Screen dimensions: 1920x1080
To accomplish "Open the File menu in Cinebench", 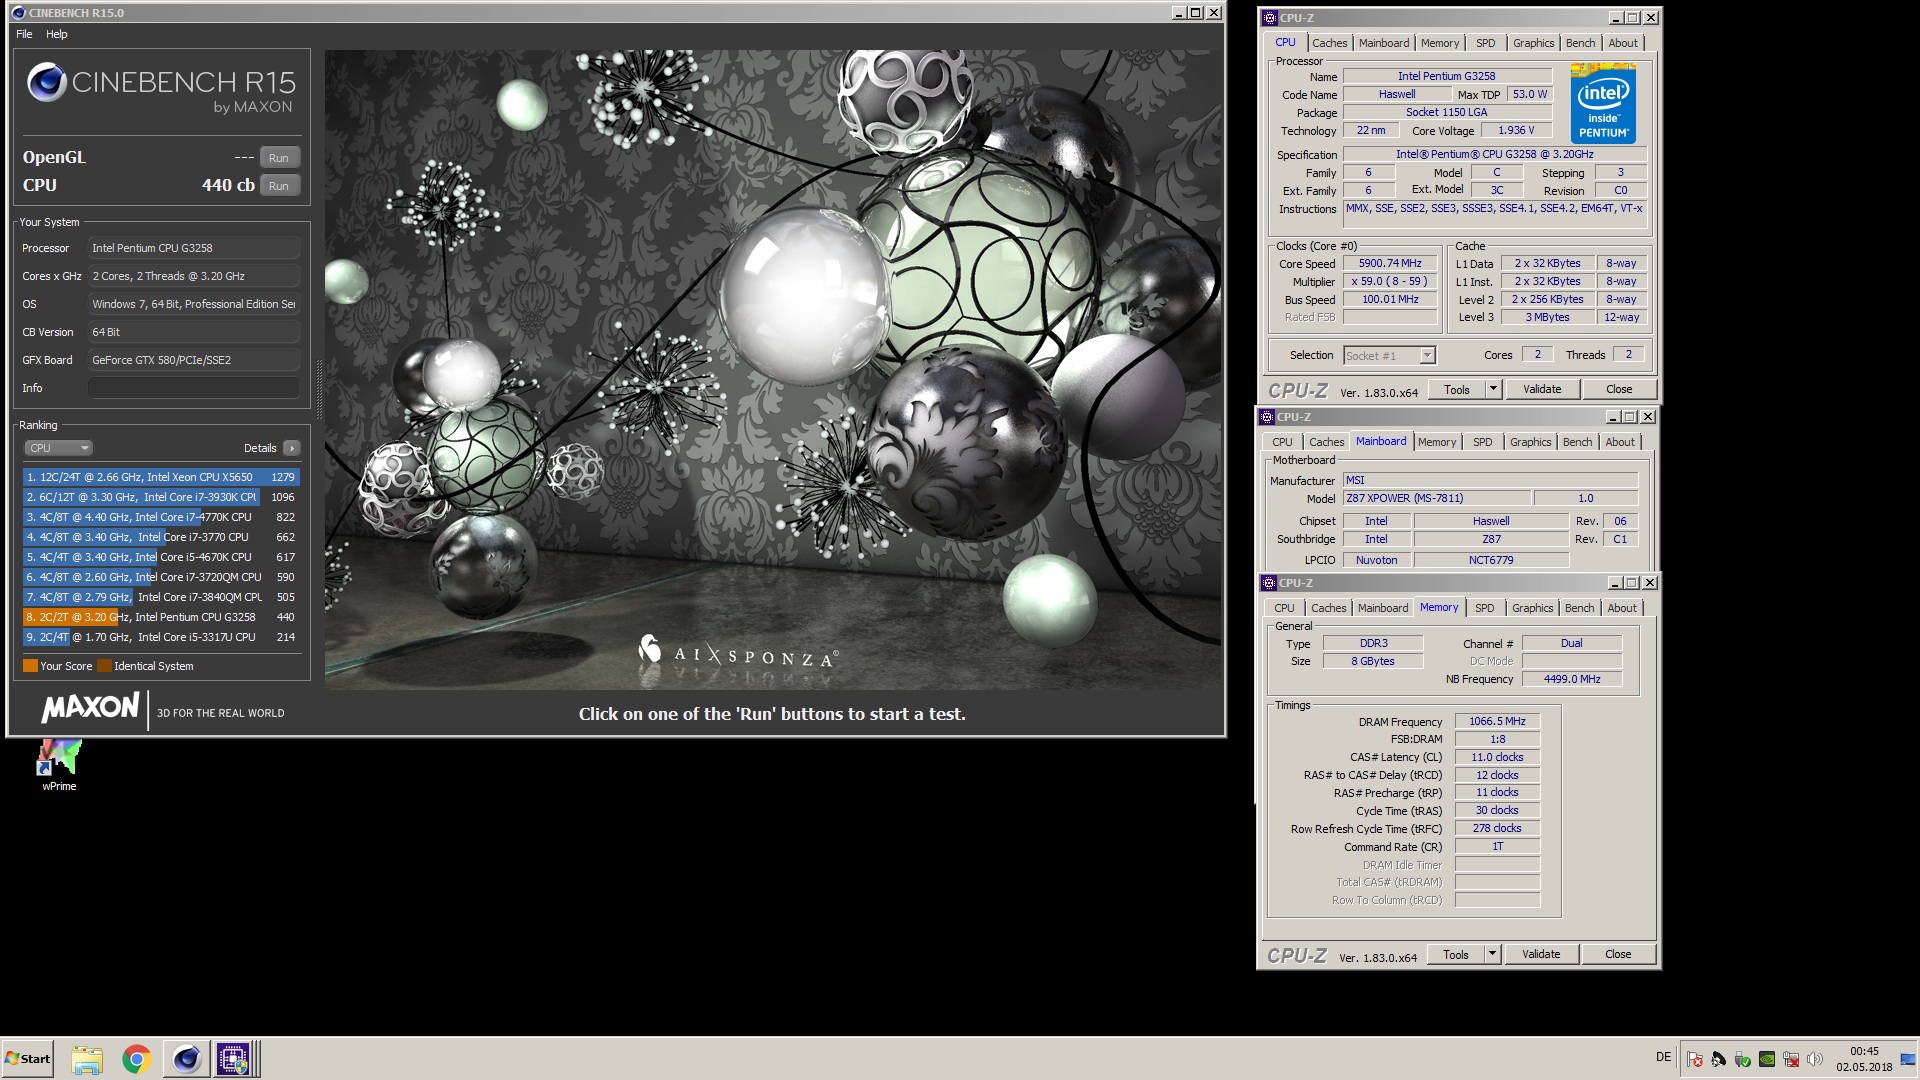I will [x=24, y=34].
